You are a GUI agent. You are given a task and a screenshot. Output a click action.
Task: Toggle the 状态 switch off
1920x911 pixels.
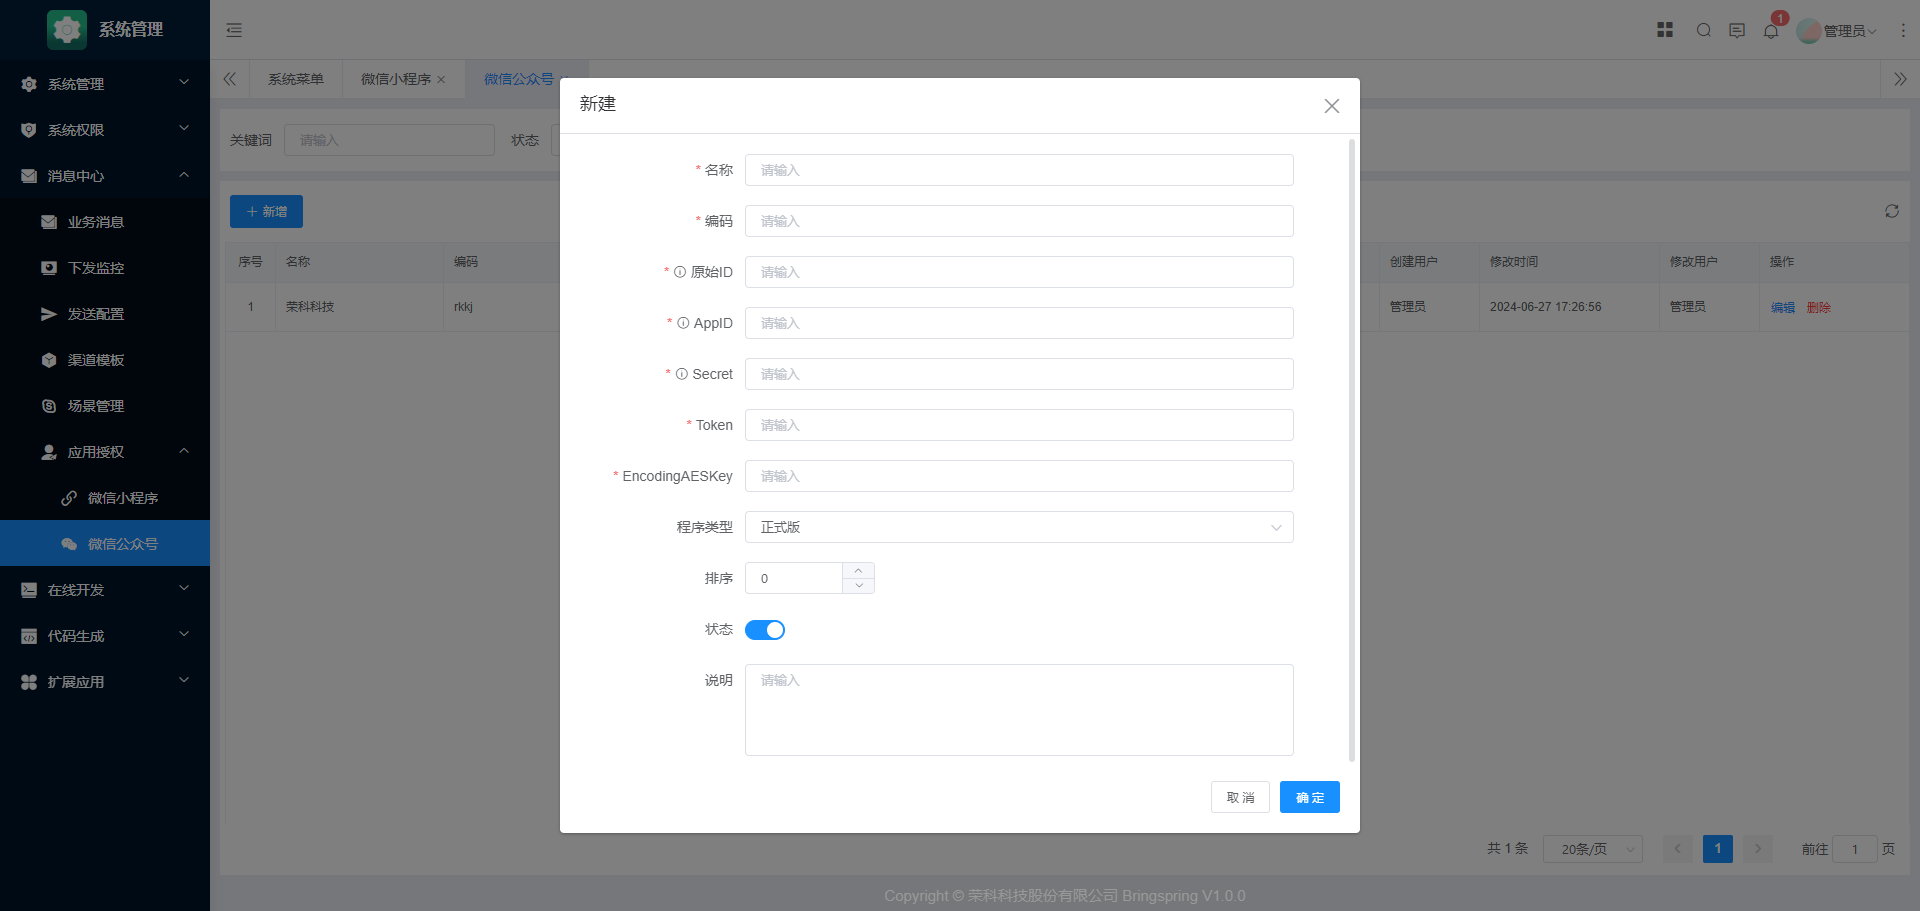point(765,630)
